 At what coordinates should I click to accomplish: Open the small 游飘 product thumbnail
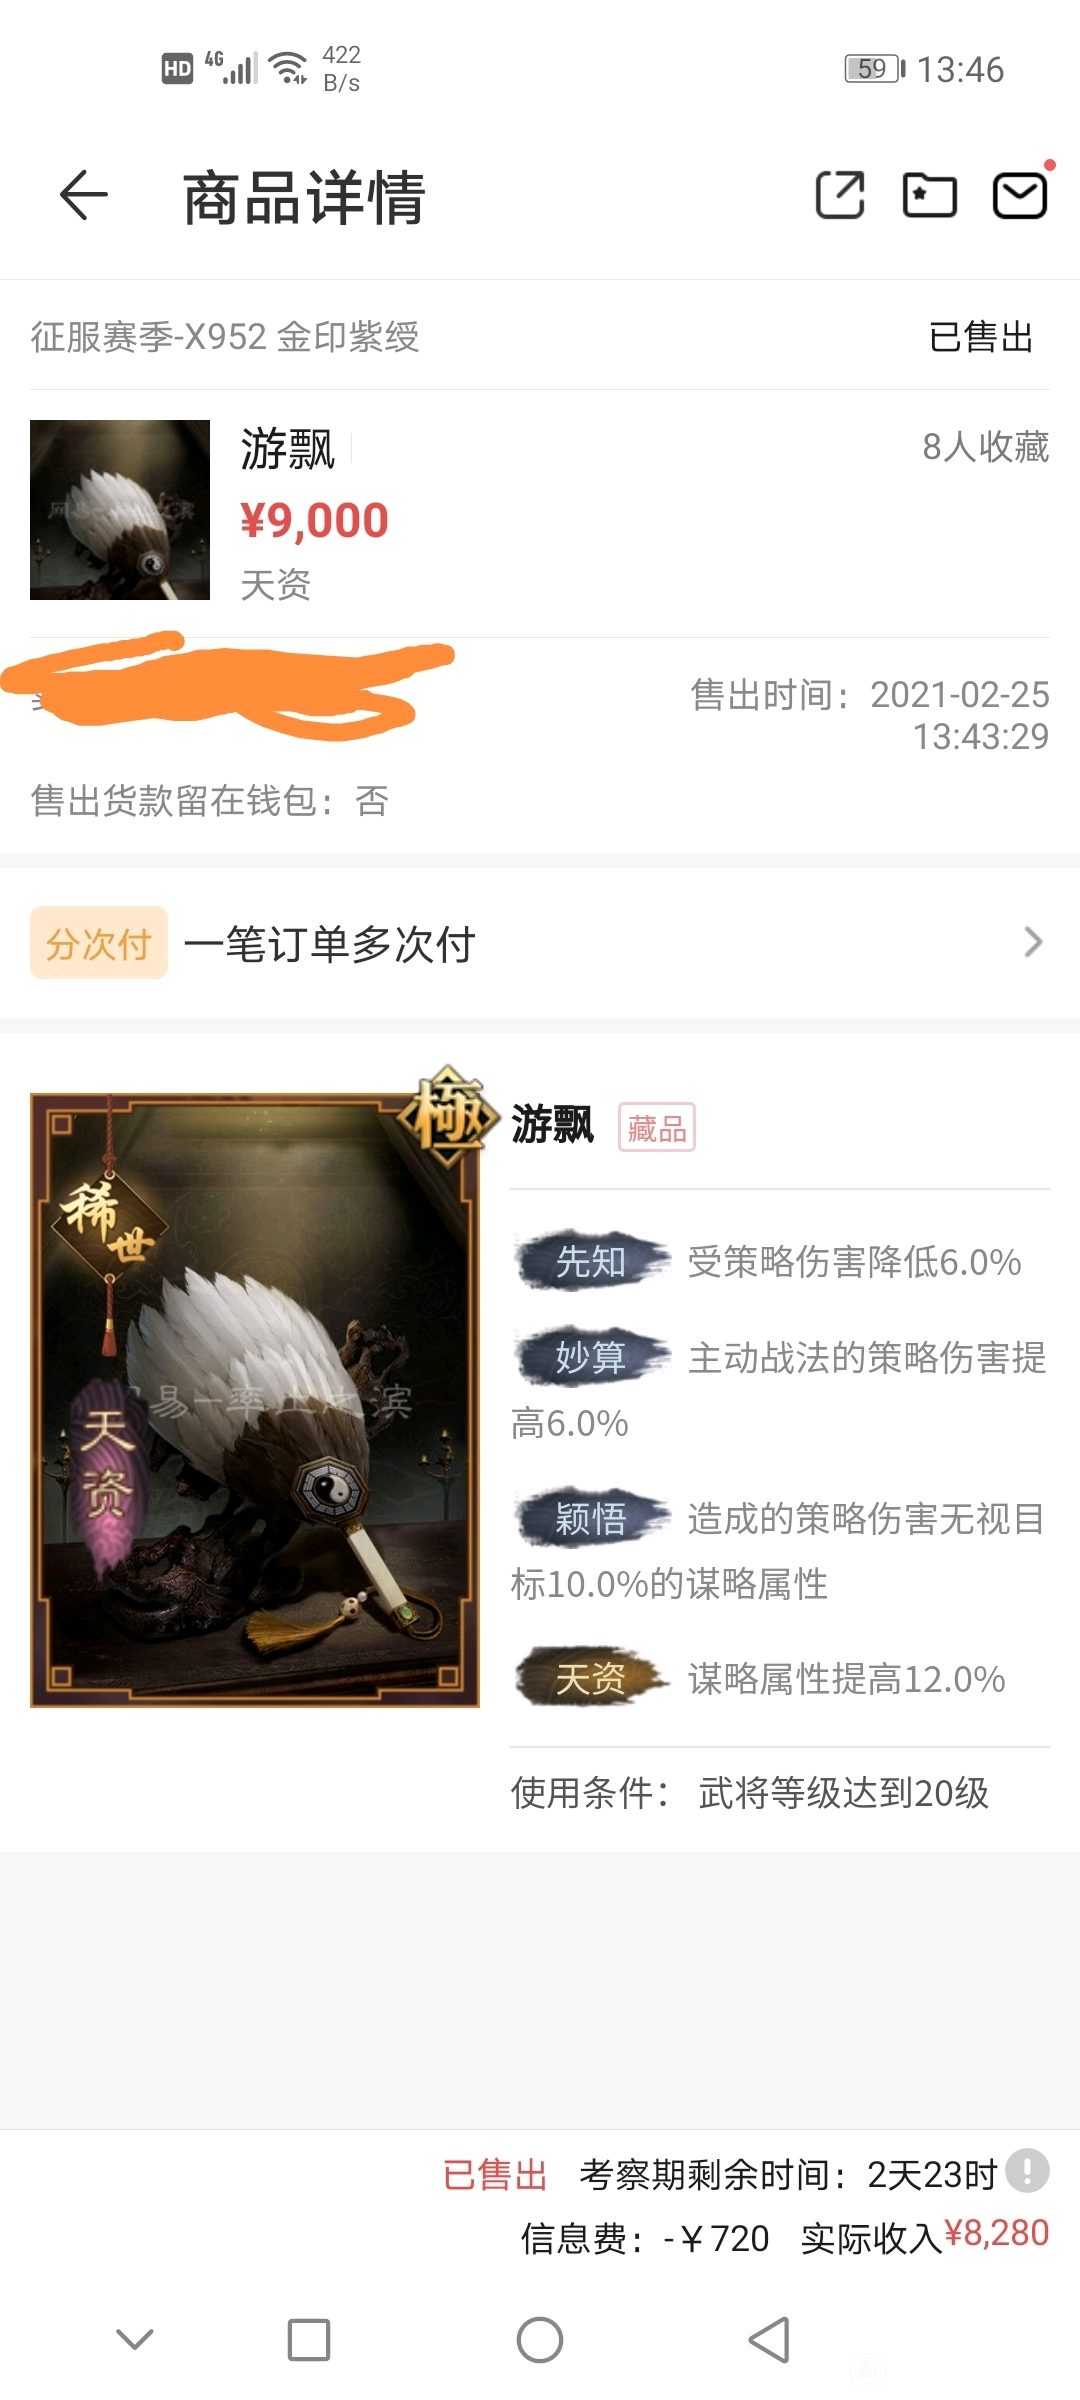coord(120,510)
